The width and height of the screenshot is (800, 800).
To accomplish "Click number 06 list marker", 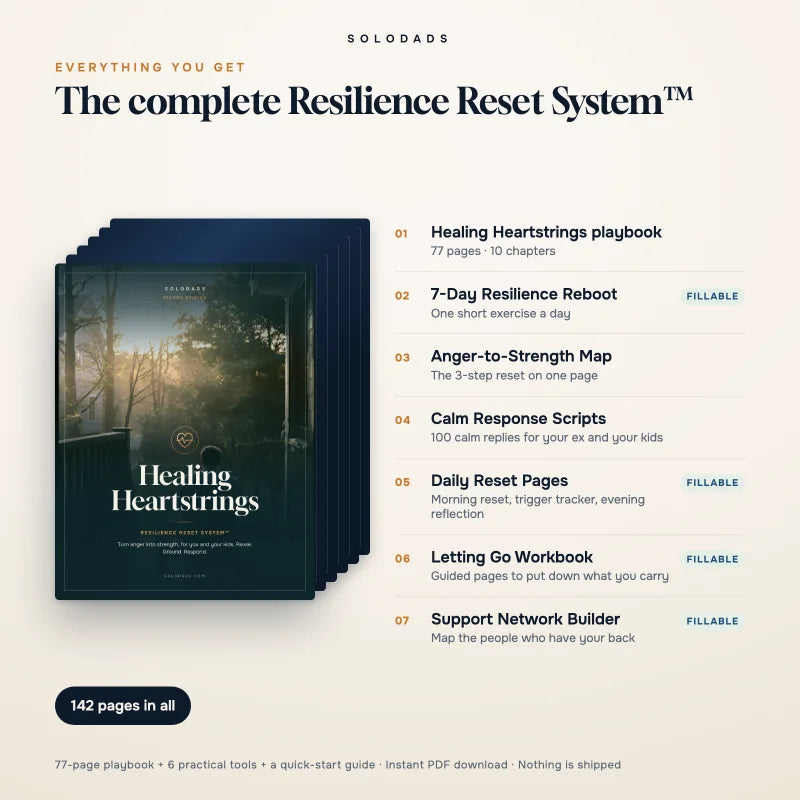I will (402, 559).
